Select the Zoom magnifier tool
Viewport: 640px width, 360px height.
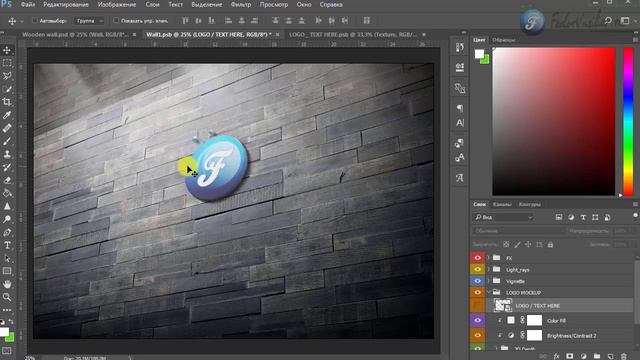click(x=7, y=297)
